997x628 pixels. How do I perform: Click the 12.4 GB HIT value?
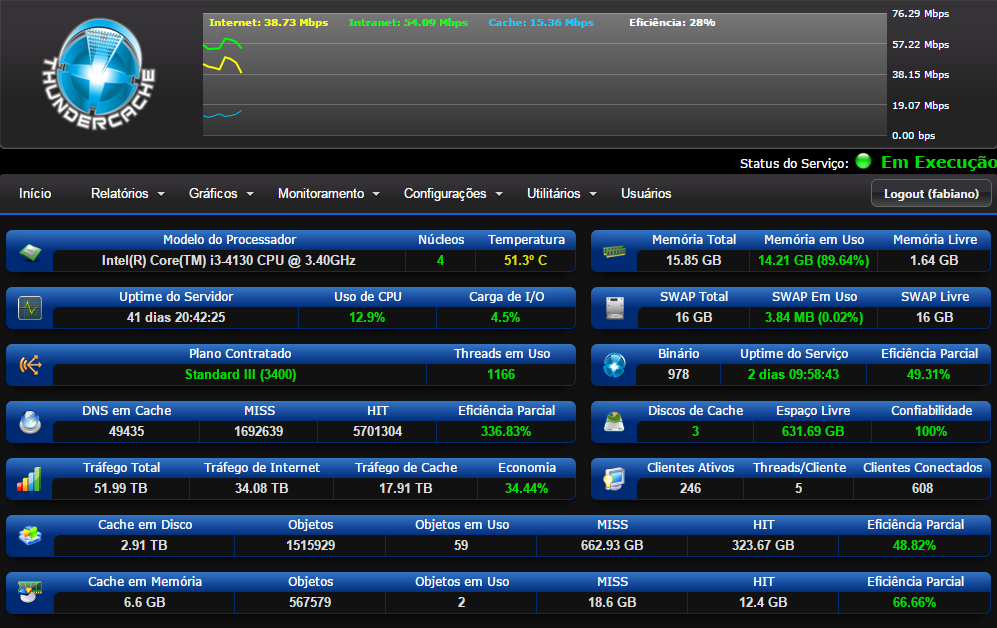tap(763, 602)
